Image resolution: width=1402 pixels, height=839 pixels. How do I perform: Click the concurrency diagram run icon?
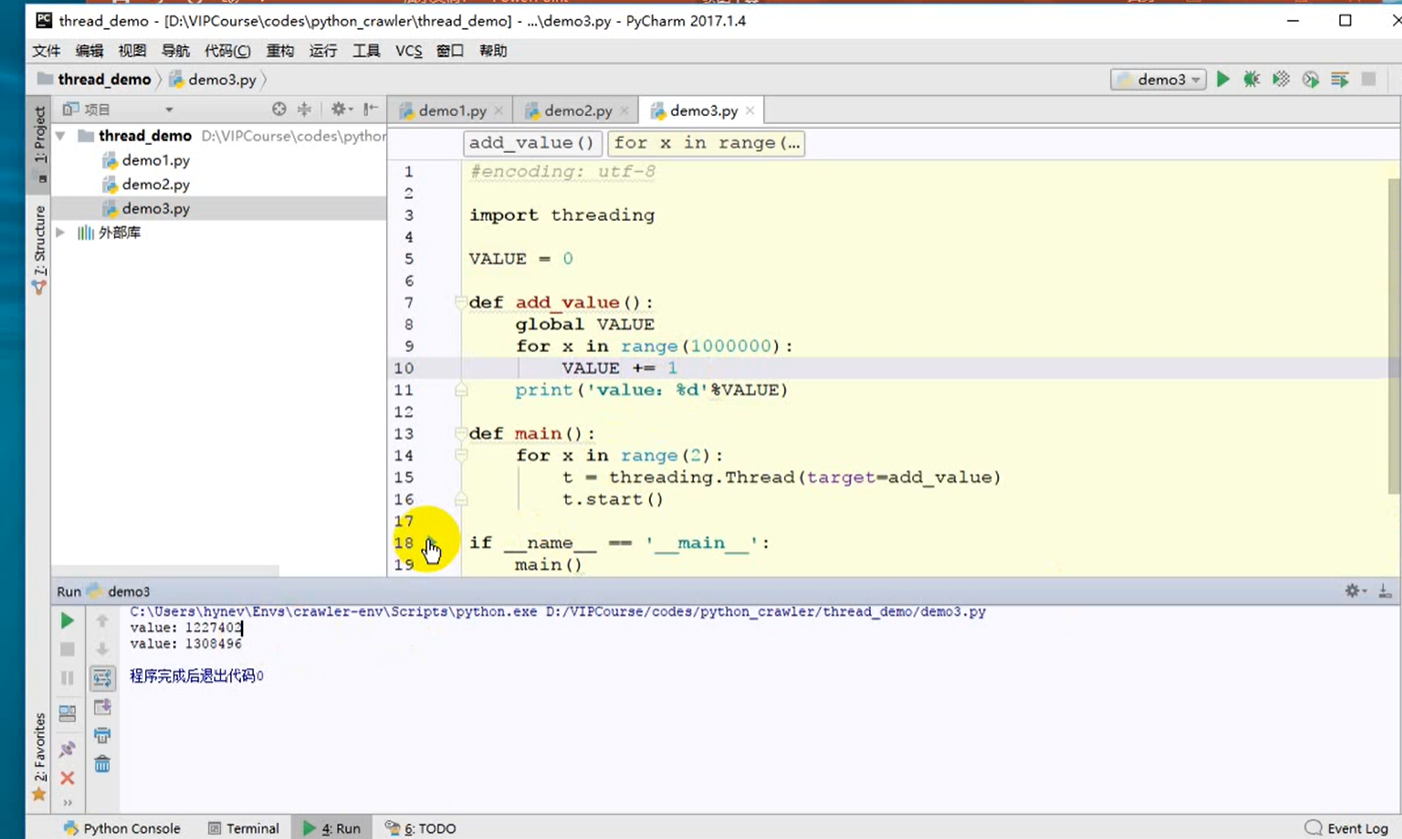tap(1340, 79)
